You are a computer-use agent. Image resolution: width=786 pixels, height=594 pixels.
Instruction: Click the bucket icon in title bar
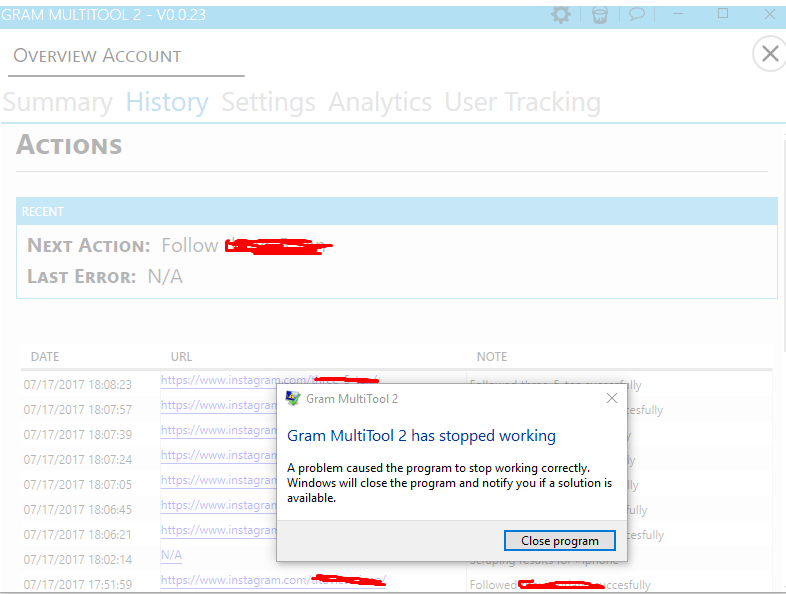600,15
